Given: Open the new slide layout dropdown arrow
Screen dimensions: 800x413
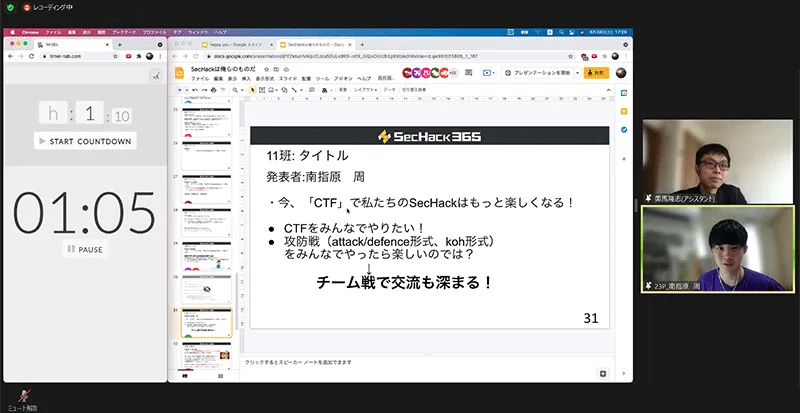Looking at the screenshot, I should coord(187,90).
